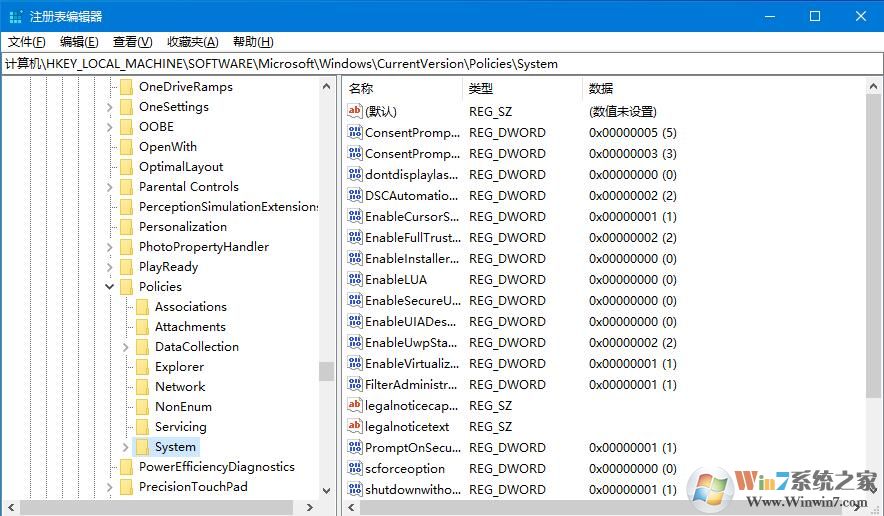Image resolution: width=884 pixels, height=516 pixels.
Task: Click the DWORD icon beside EnableFullTrust... entry
Action: (x=355, y=237)
